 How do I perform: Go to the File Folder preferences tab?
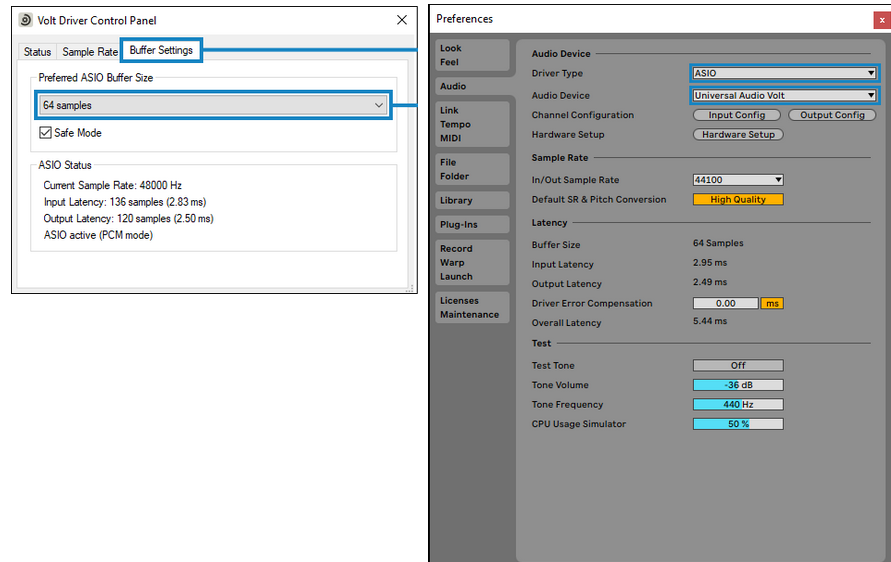point(472,169)
